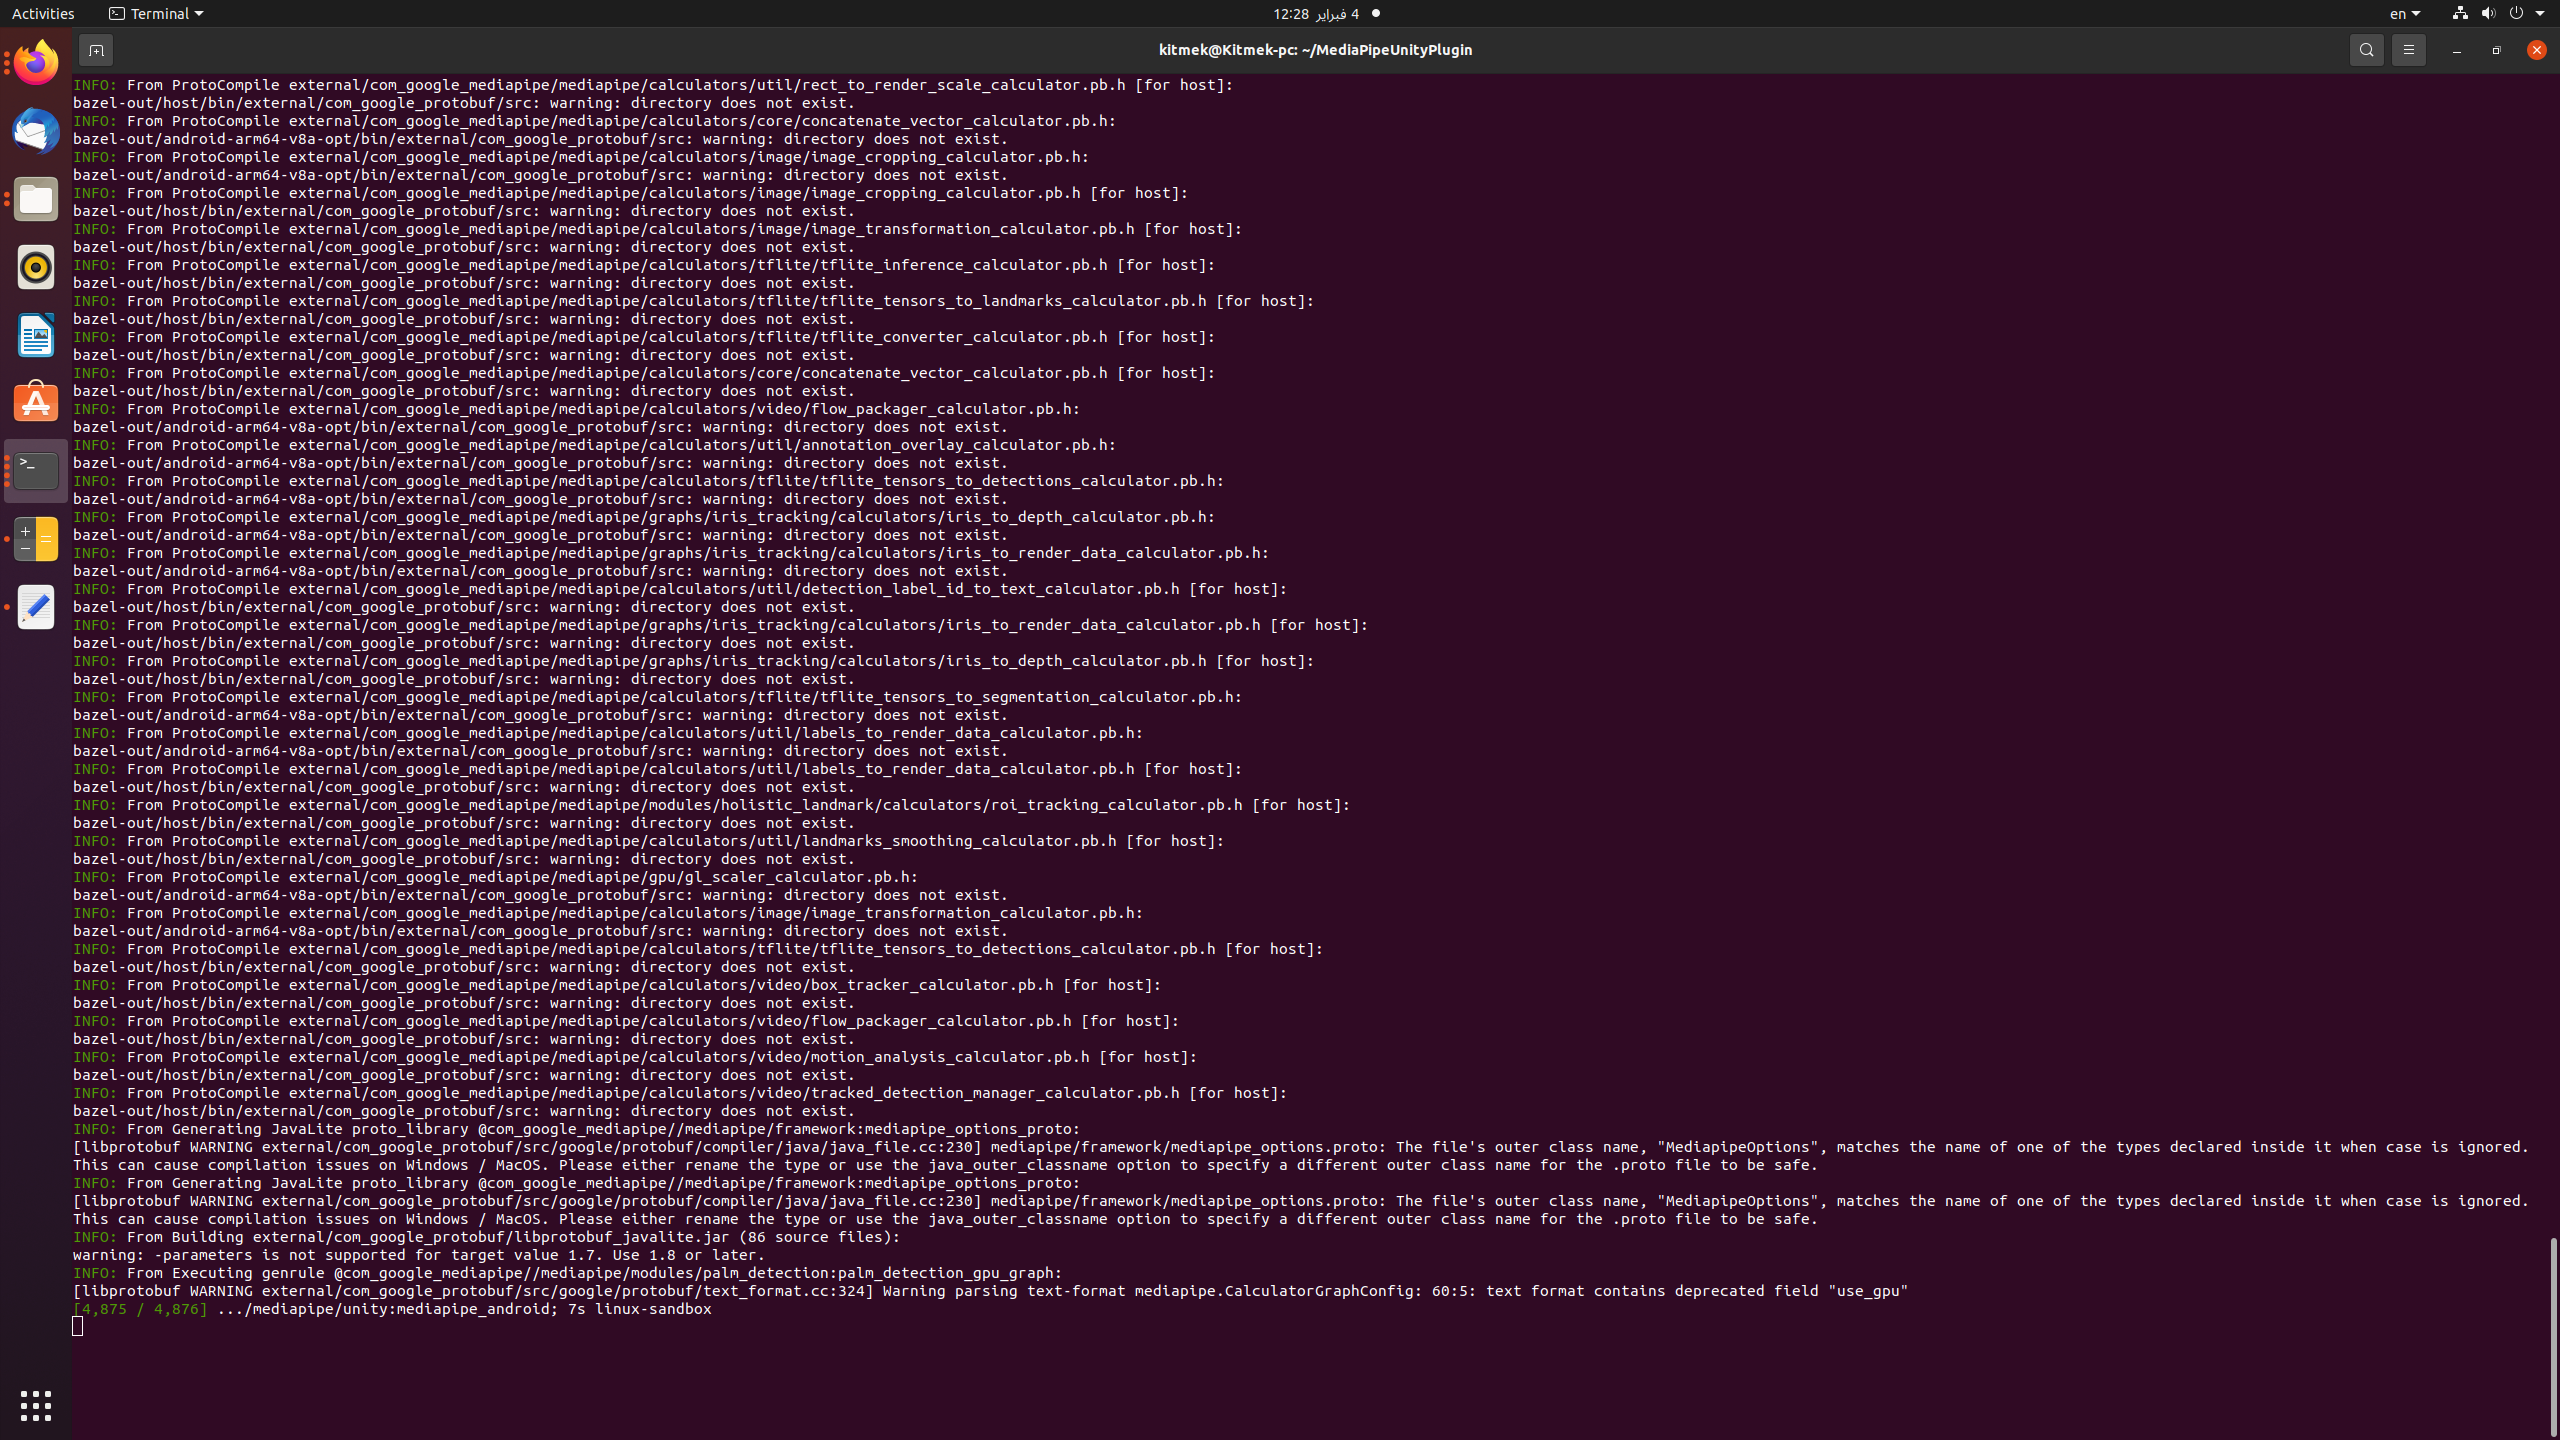Image resolution: width=2560 pixels, height=1440 pixels.
Task: Open a new terminal tab
Action: 96,49
